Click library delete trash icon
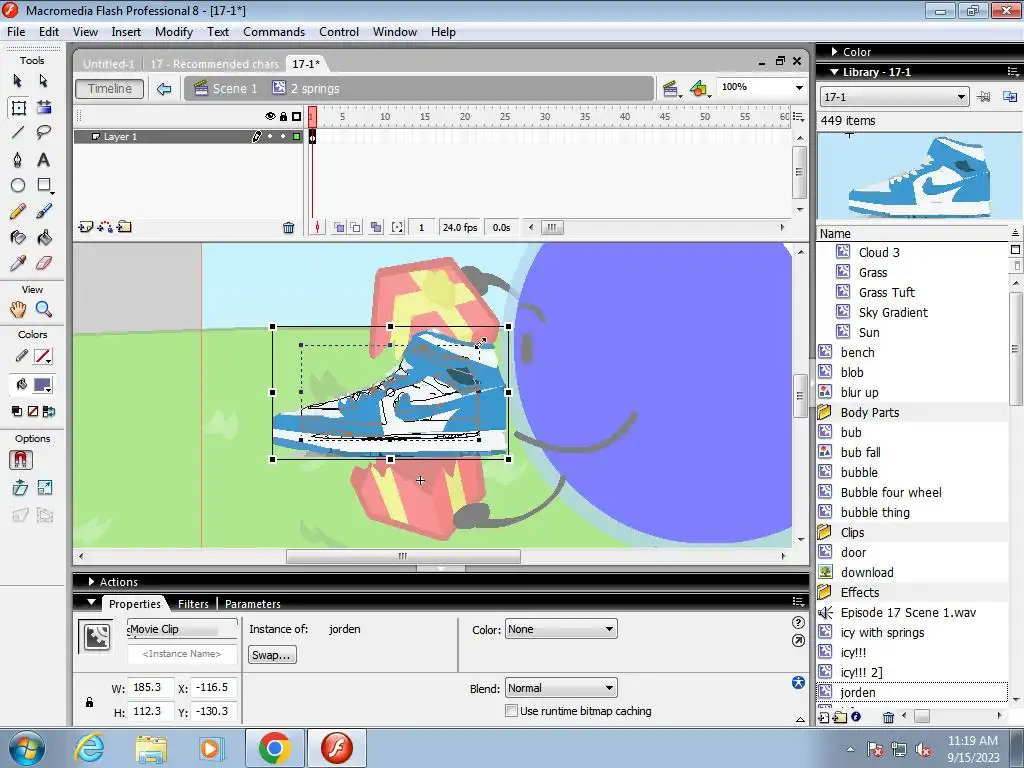Image resolution: width=1024 pixels, height=768 pixels. pyautogui.click(x=888, y=717)
